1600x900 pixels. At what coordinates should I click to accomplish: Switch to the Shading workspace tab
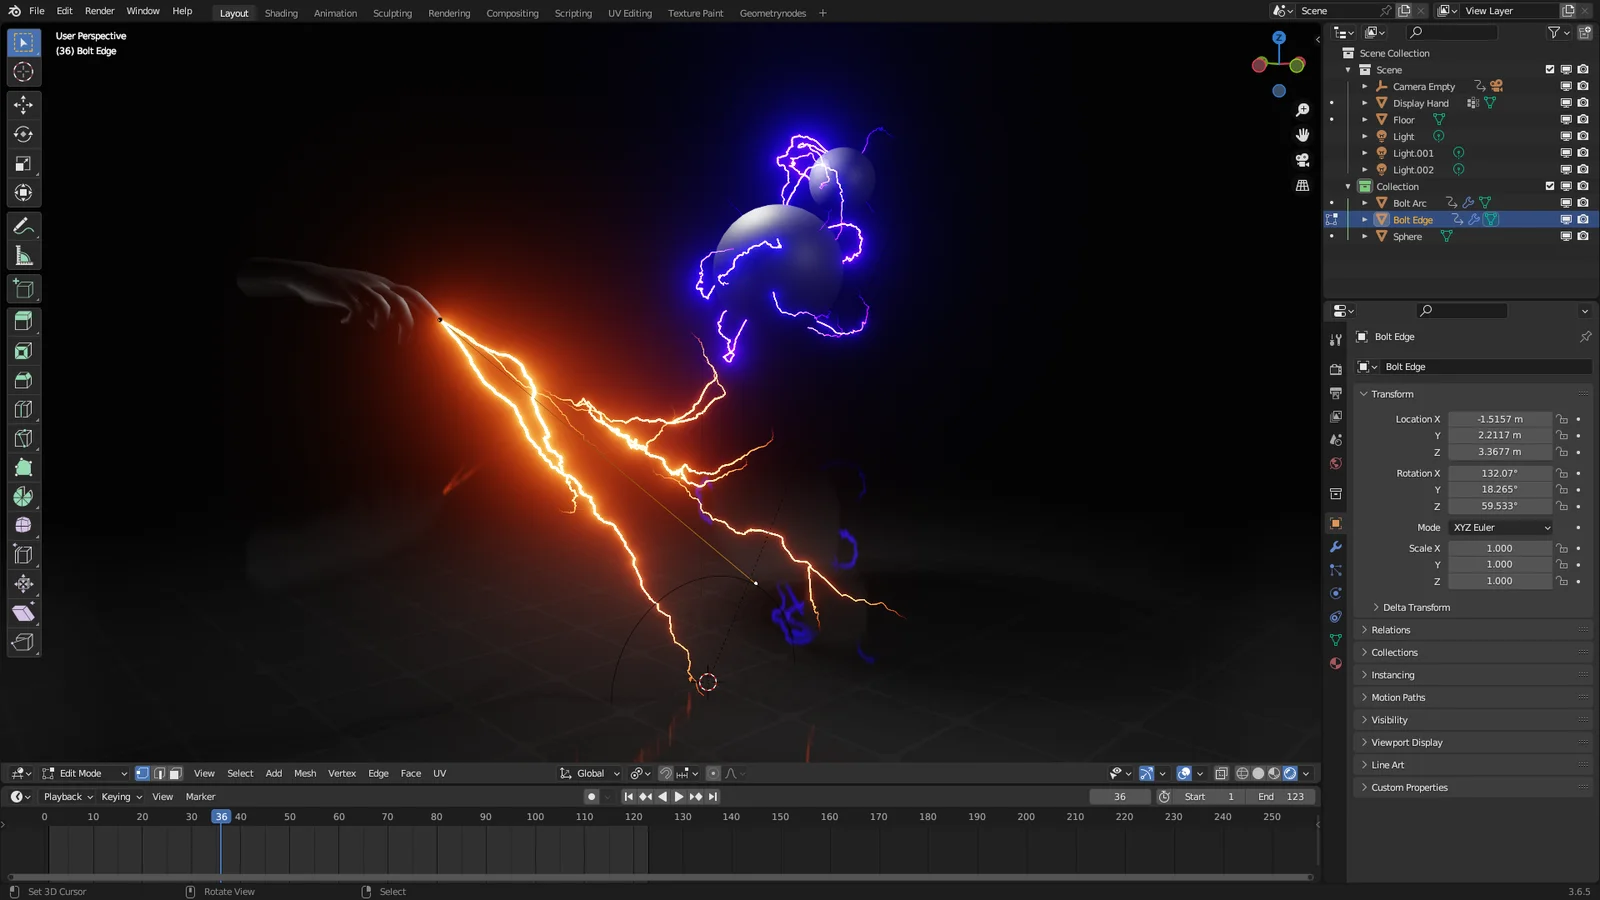click(281, 13)
